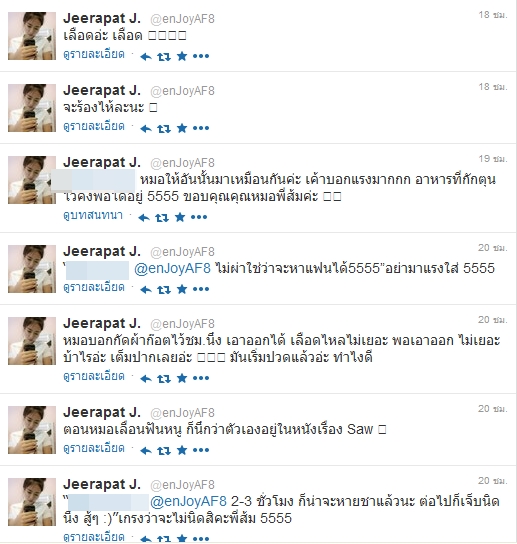Favorite the first tweet with star icon
The image size is (517, 544).
coord(182,56)
